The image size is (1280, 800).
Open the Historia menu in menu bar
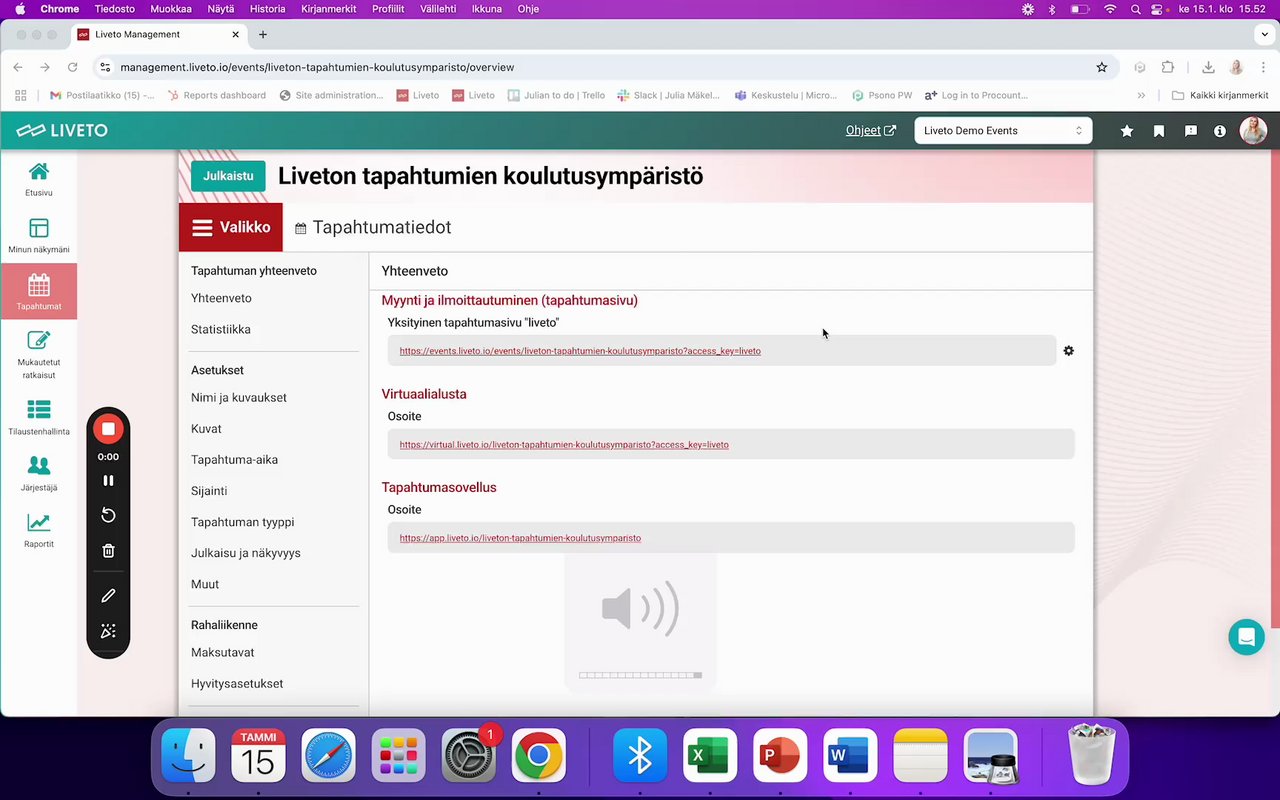[267, 9]
